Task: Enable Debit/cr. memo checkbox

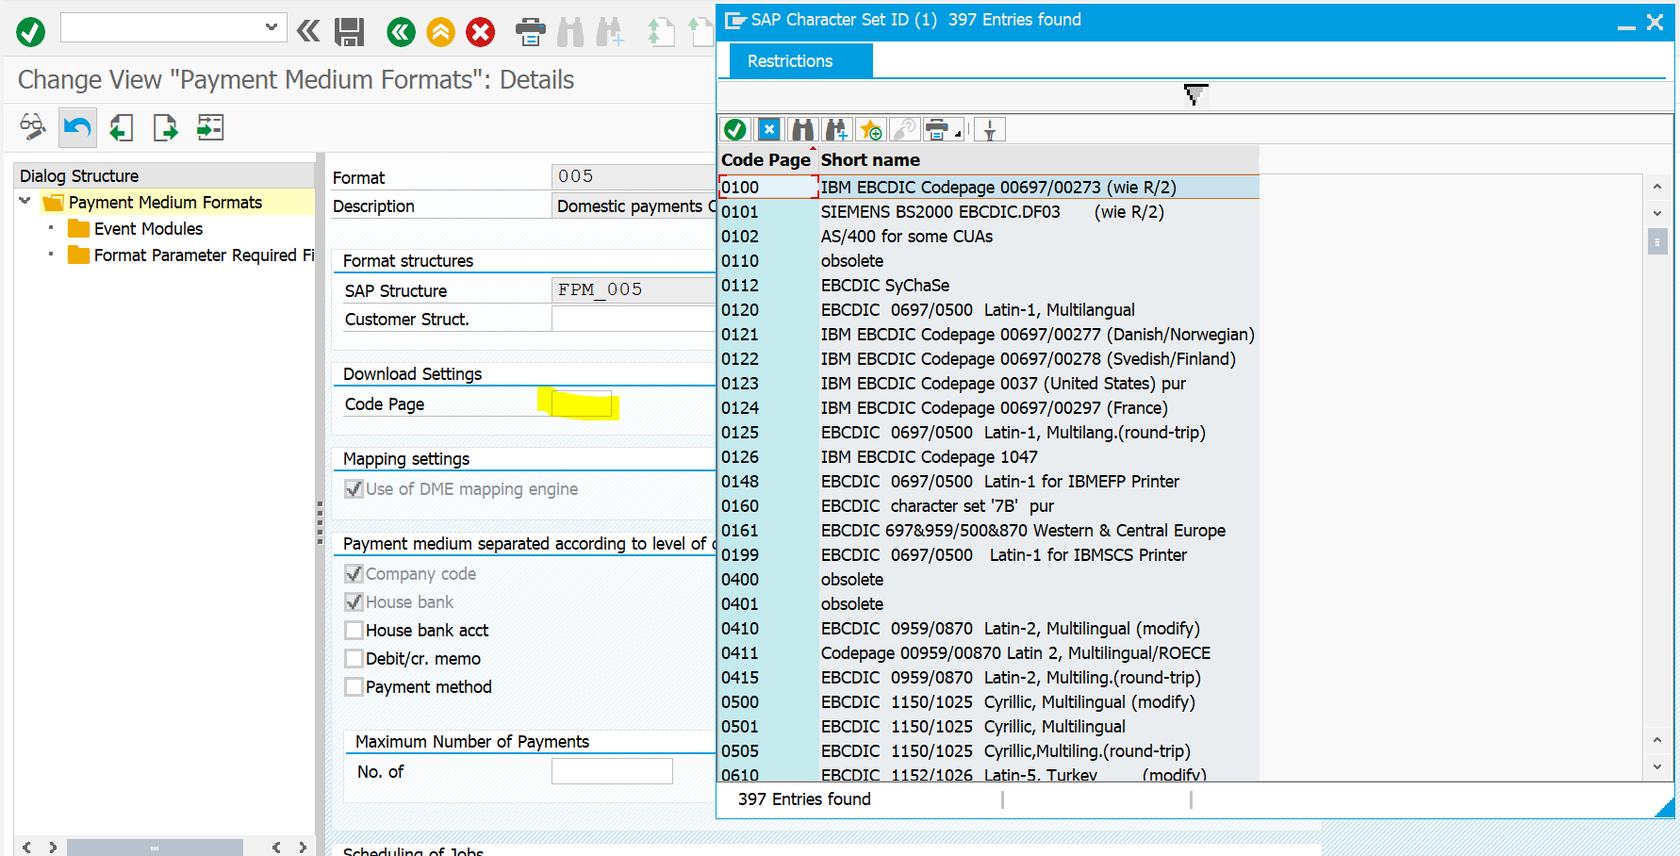Action: click(353, 658)
